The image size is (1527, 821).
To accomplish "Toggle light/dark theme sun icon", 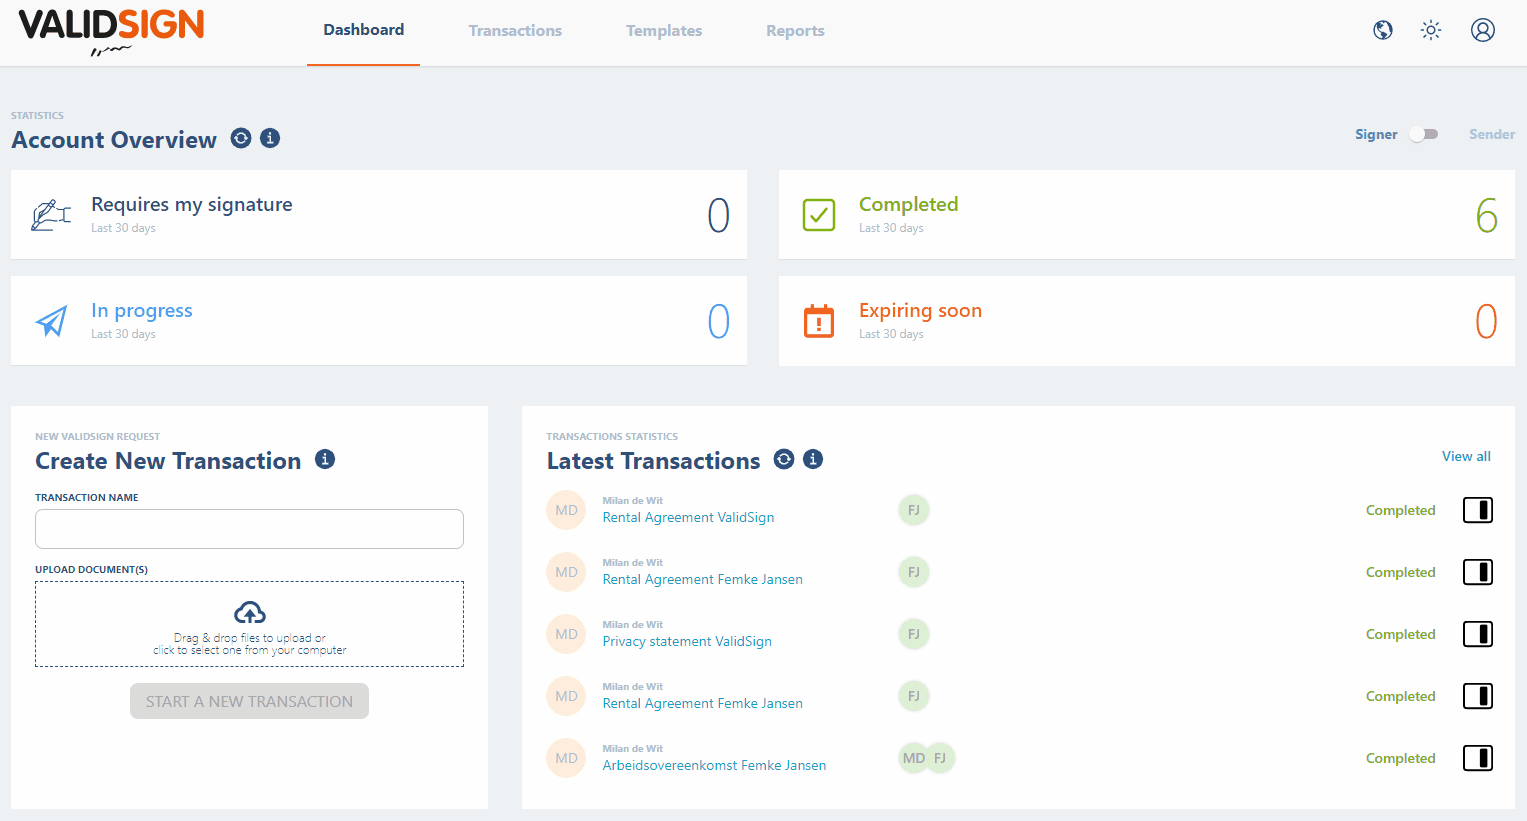I will click(1431, 30).
